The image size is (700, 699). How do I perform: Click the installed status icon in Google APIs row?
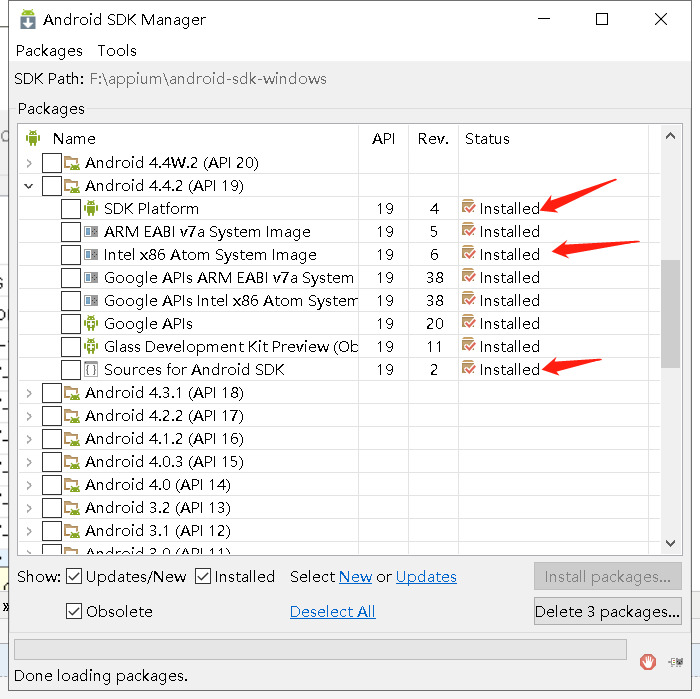coord(469,322)
